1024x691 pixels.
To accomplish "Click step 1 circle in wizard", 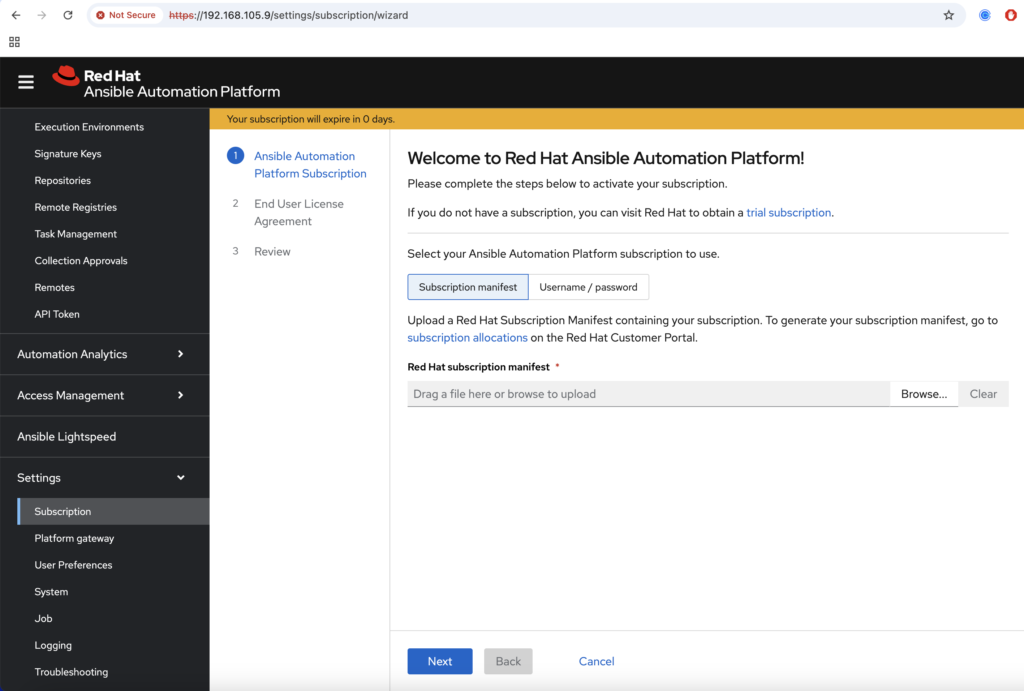I will click(235, 155).
